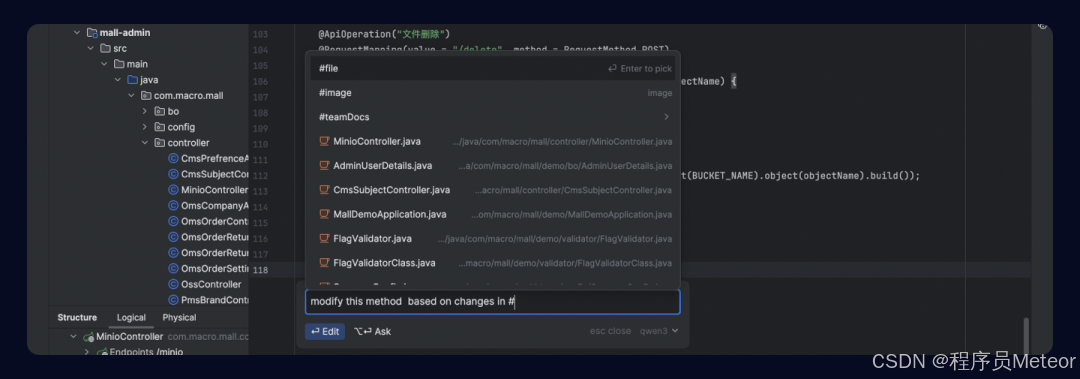Screen dimensions: 1080x379
Task: Click Java file icon beside FlagValidatorClass.java suggestion
Action: (x=324, y=263)
